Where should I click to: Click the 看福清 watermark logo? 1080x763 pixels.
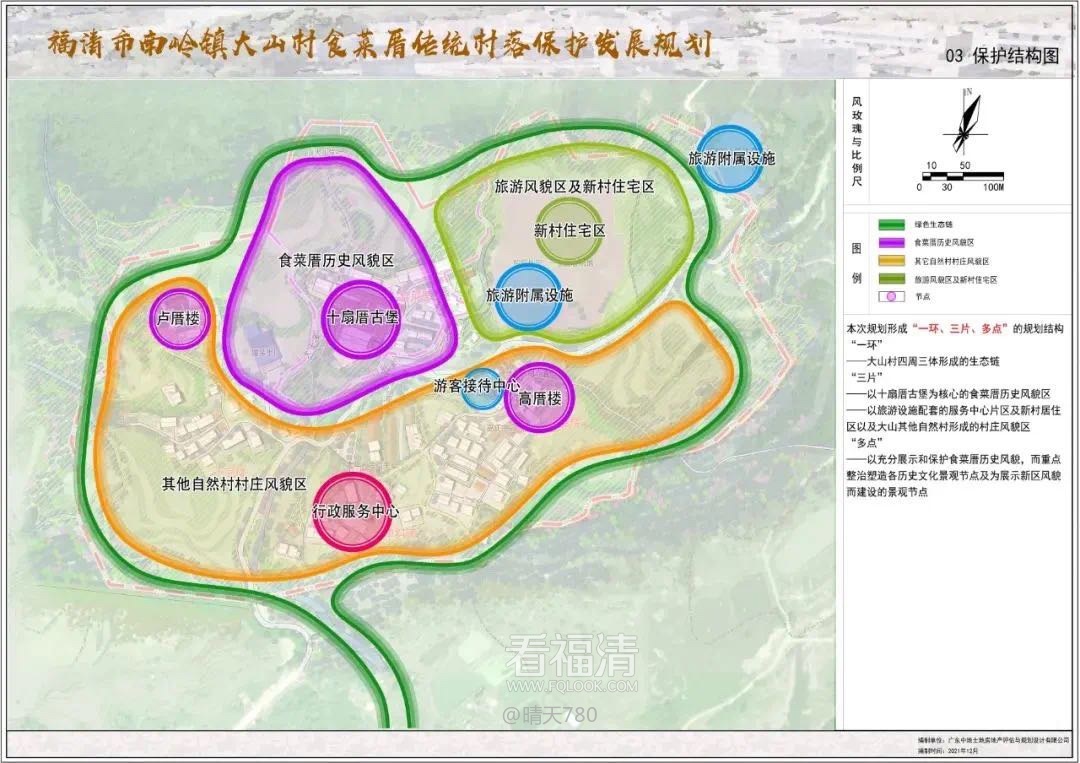(x=571, y=660)
